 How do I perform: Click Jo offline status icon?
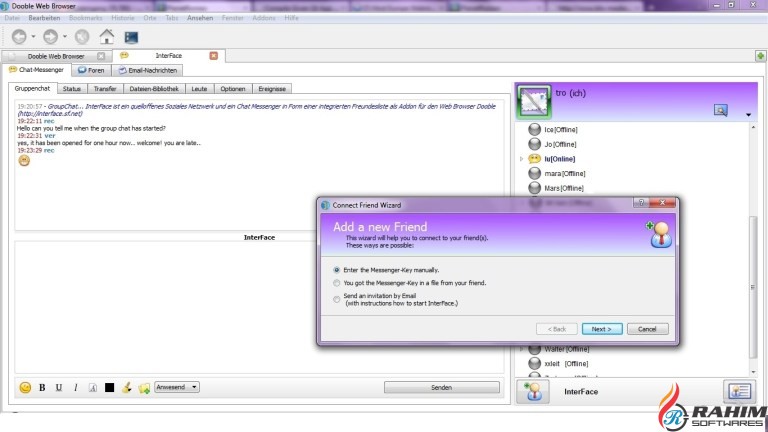pyautogui.click(x=534, y=144)
